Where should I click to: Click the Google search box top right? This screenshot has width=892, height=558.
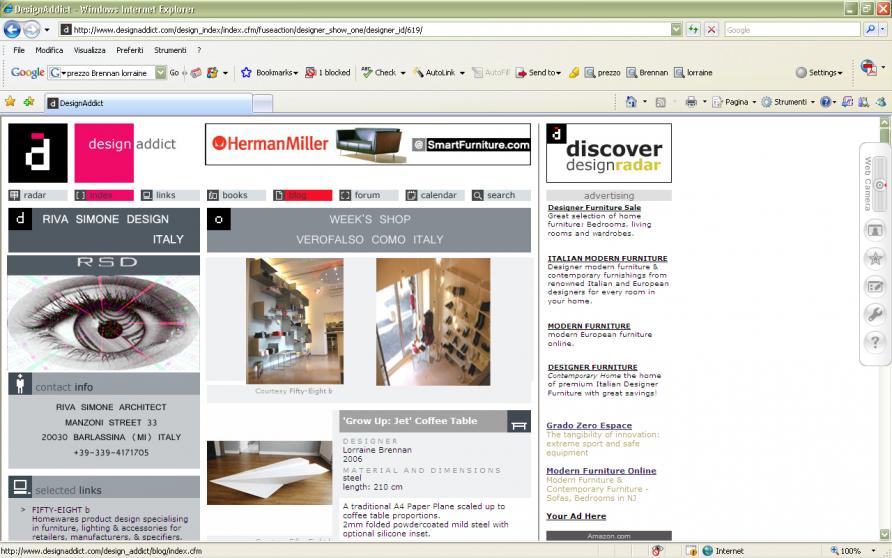click(792, 30)
